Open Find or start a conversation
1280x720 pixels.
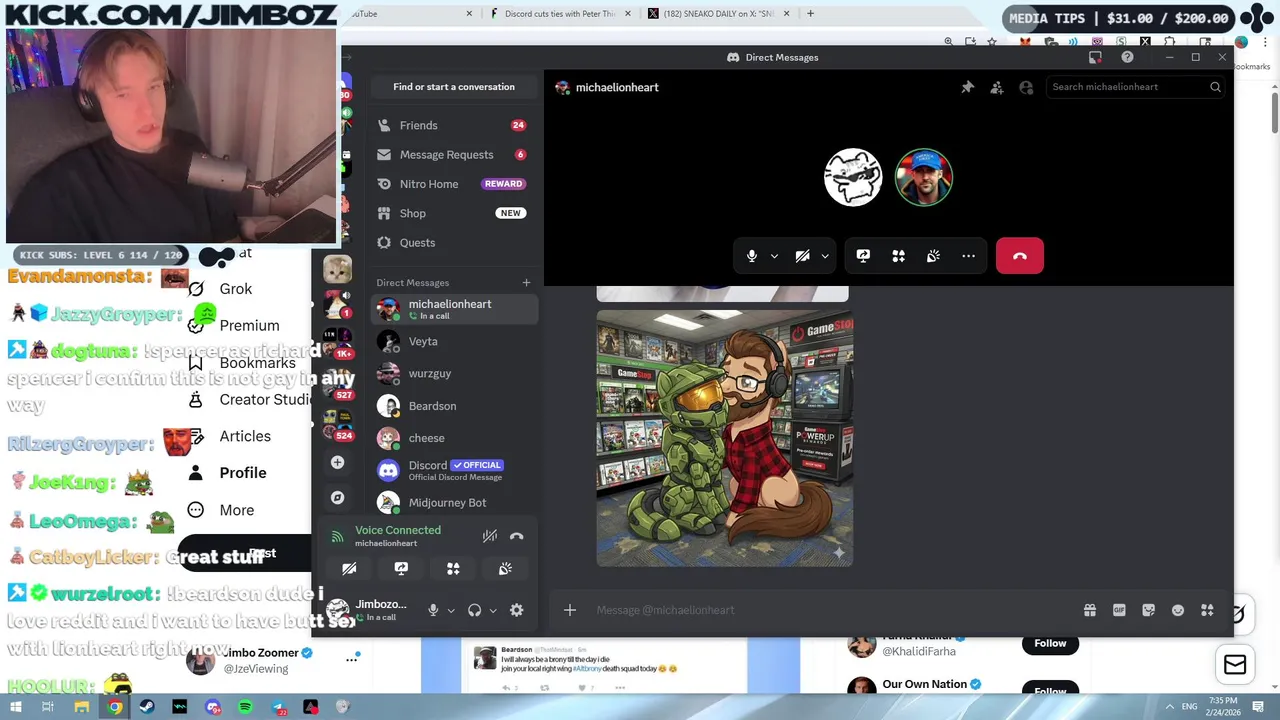coord(454,87)
